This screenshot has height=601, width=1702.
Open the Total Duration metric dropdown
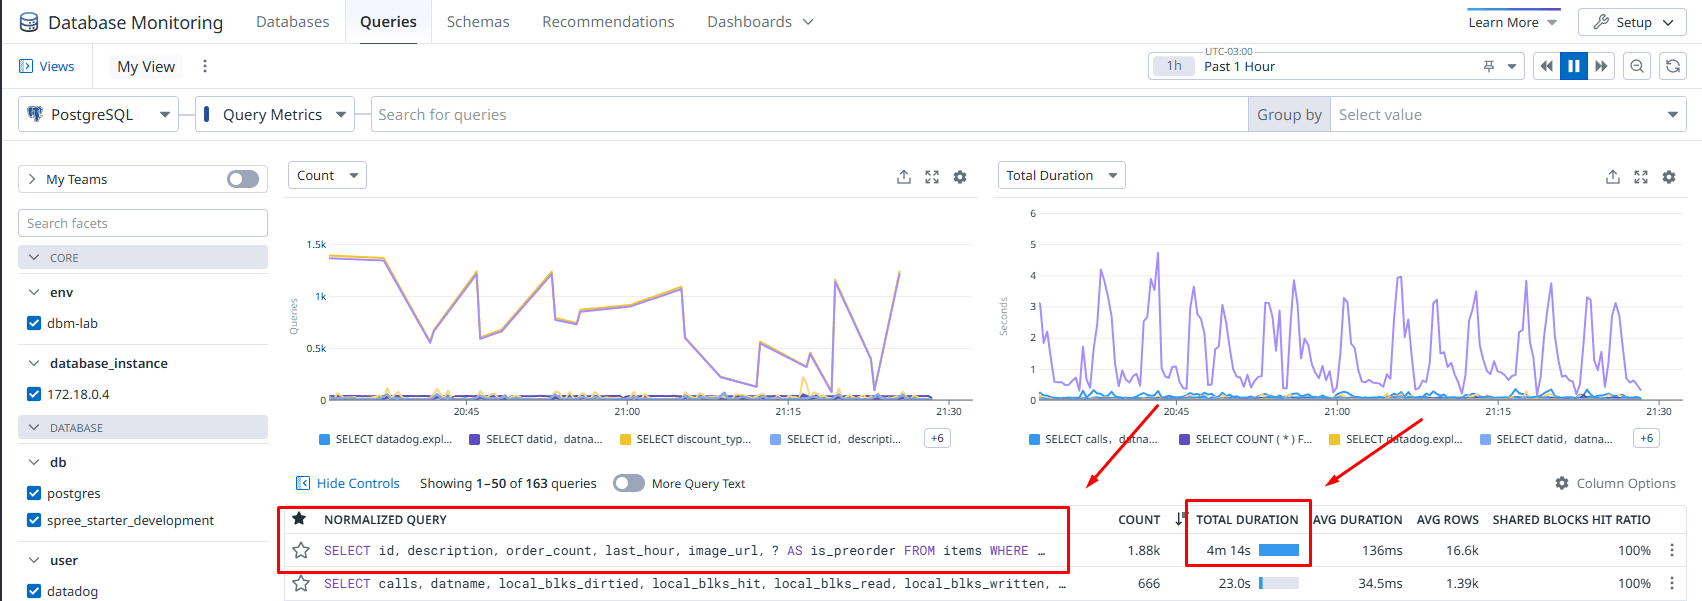[x=1061, y=175]
